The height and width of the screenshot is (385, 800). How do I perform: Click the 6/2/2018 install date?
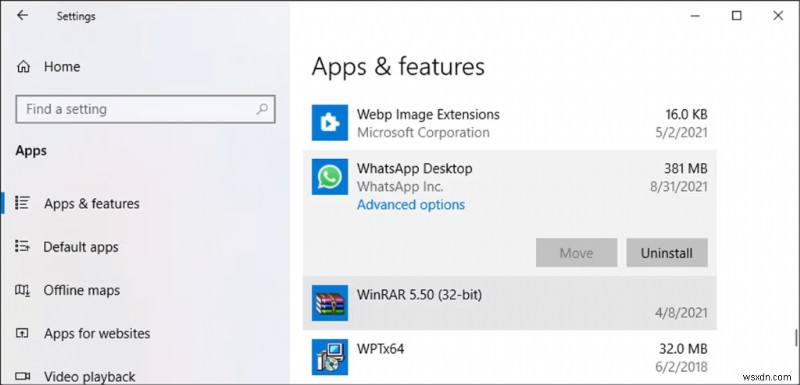pos(682,367)
